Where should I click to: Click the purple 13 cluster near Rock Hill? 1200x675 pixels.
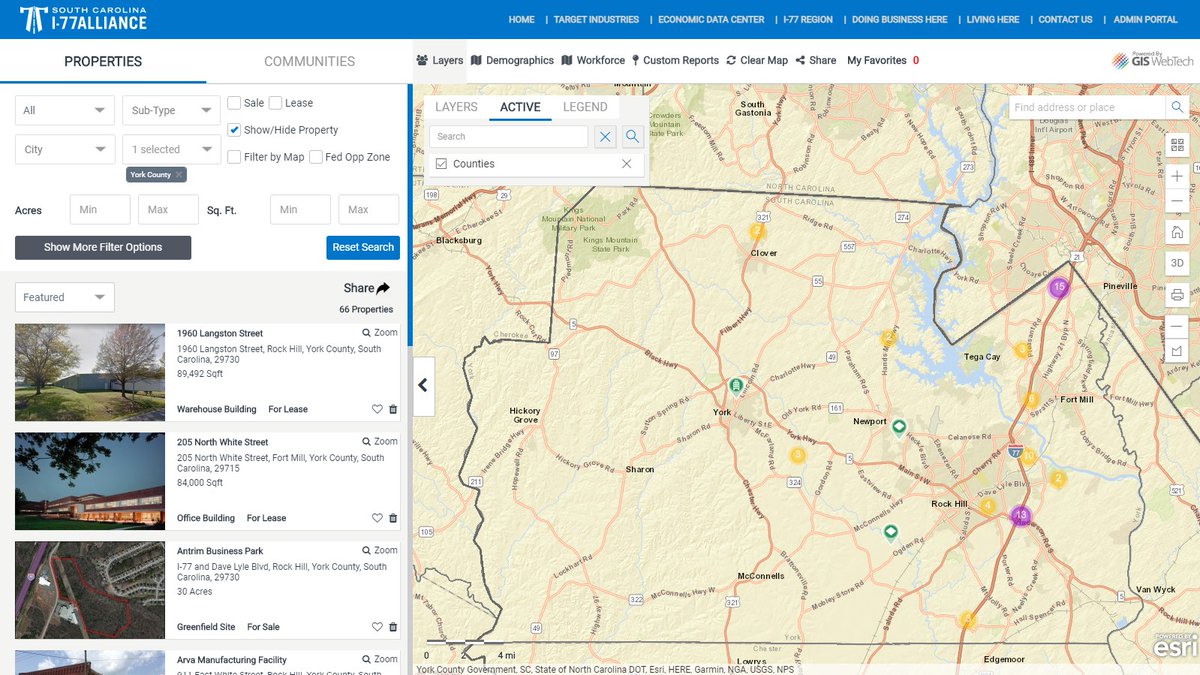pyautogui.click(x=1020, y=516)
